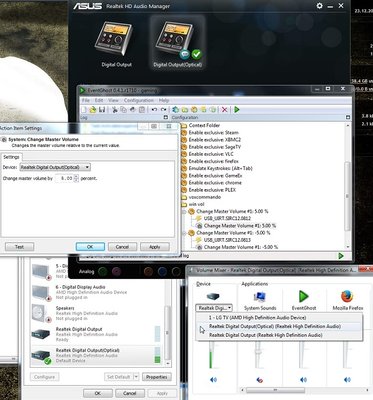The height and width of the screenshot is (400, 373).
Task: Click OK button in Sound dialog
Action: point(97,393)
